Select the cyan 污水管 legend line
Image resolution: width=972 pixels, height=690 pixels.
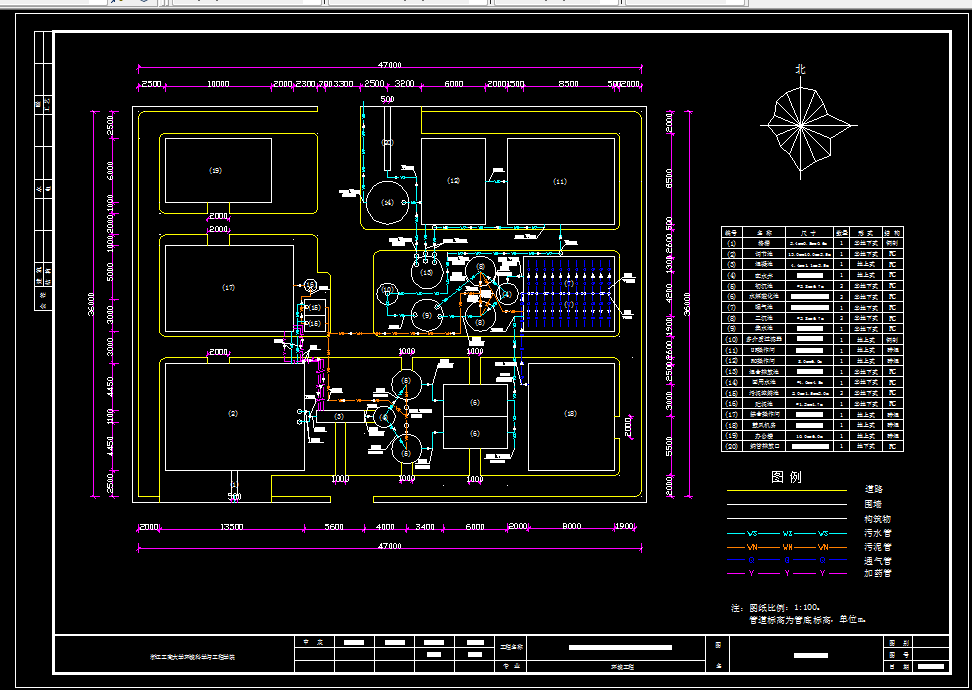tap(787, 533)
